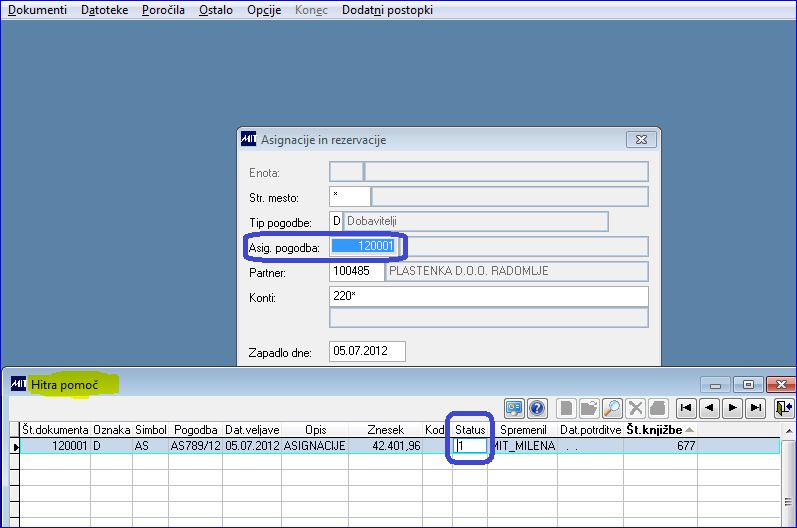Go to the previous record arrow

709,408
